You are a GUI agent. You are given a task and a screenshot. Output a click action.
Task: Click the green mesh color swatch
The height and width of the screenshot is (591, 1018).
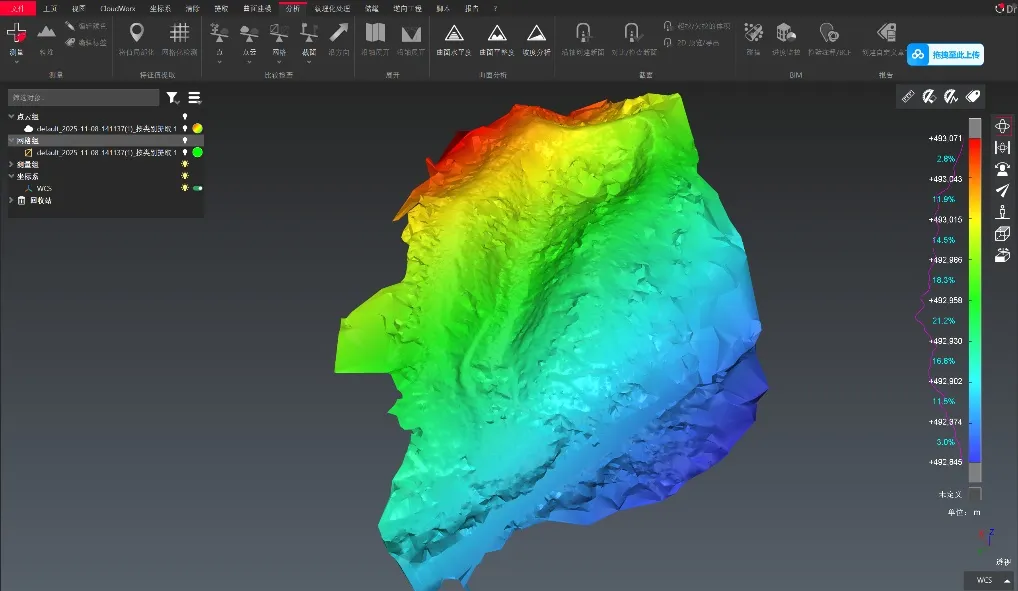tap(197, 153)
